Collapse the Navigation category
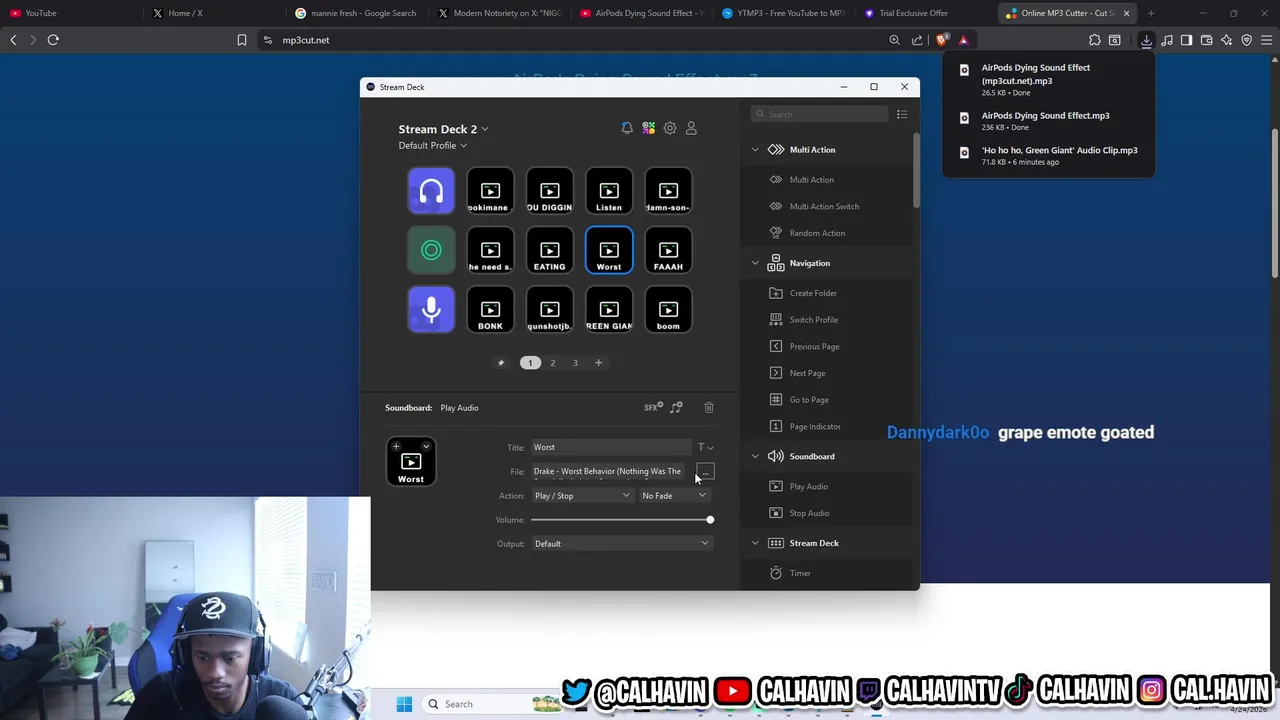Image resolution: width=1280 pixels, height=720 pixels. click(755, 263)
